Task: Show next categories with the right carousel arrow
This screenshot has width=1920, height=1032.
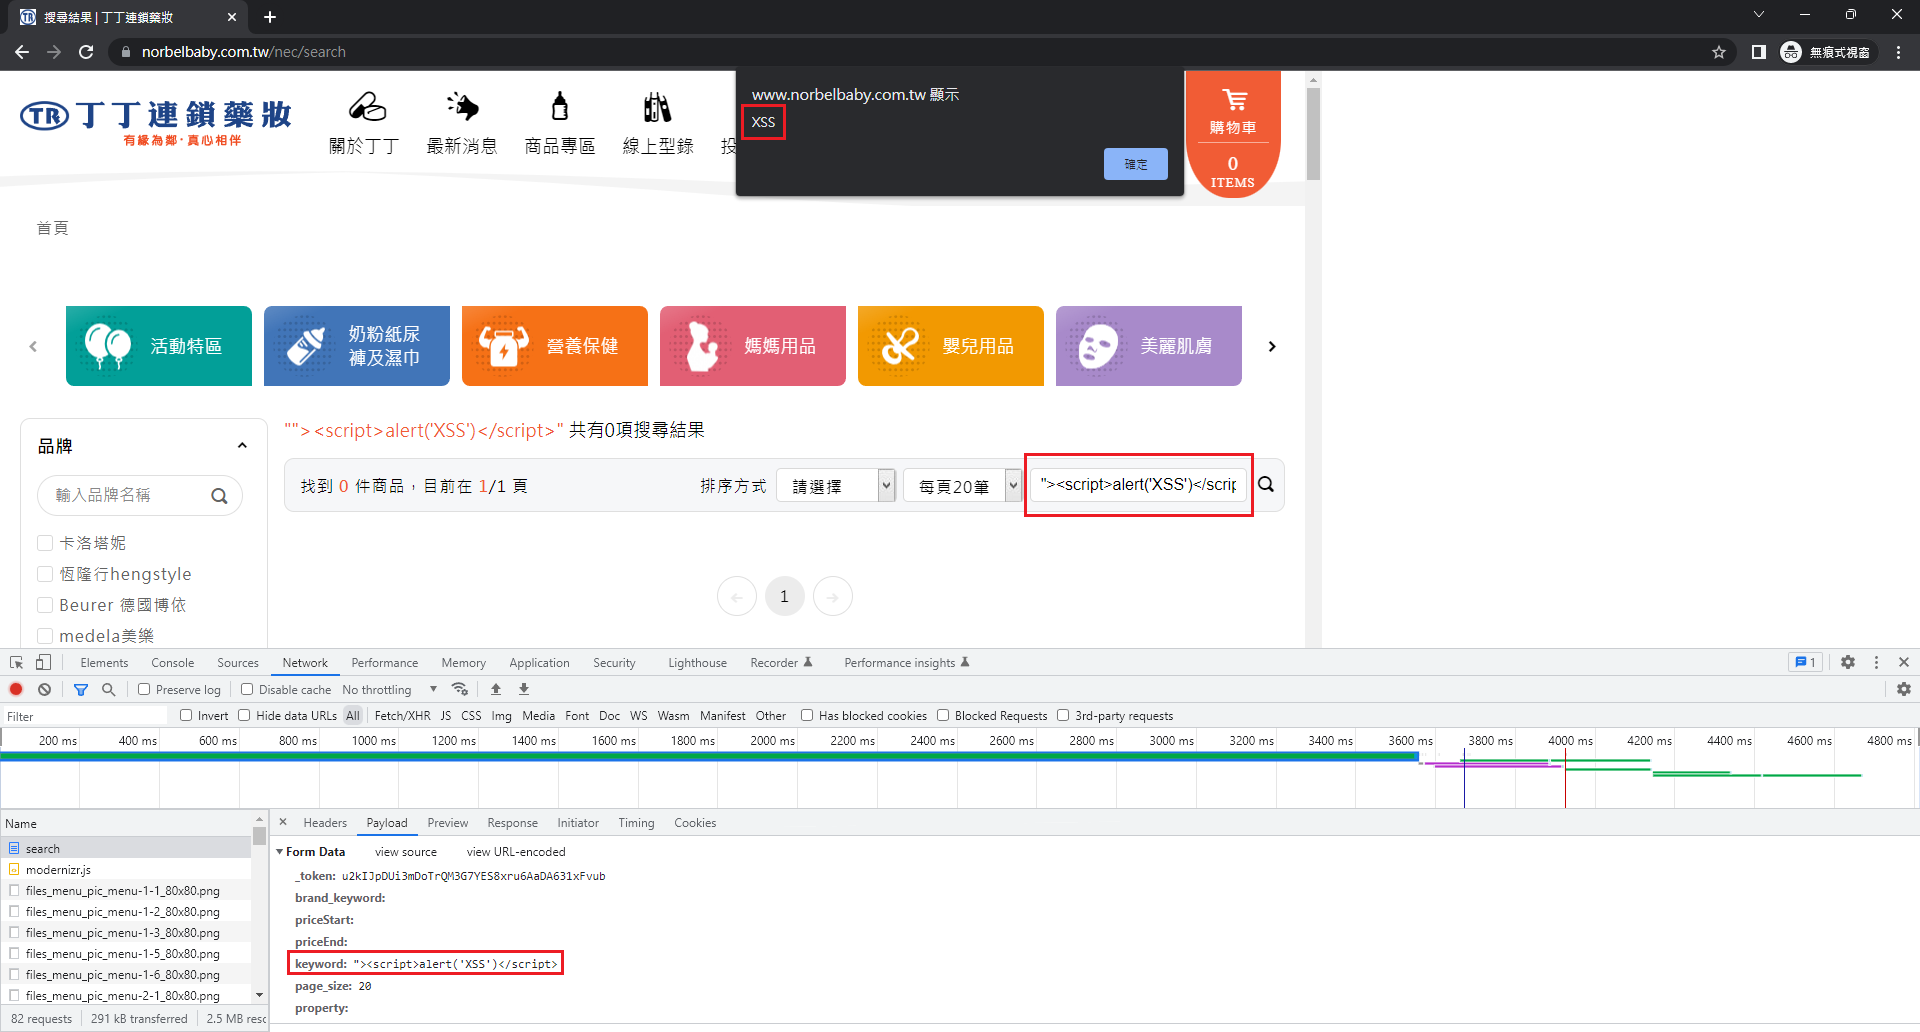Action: [x=1272, y=346]
